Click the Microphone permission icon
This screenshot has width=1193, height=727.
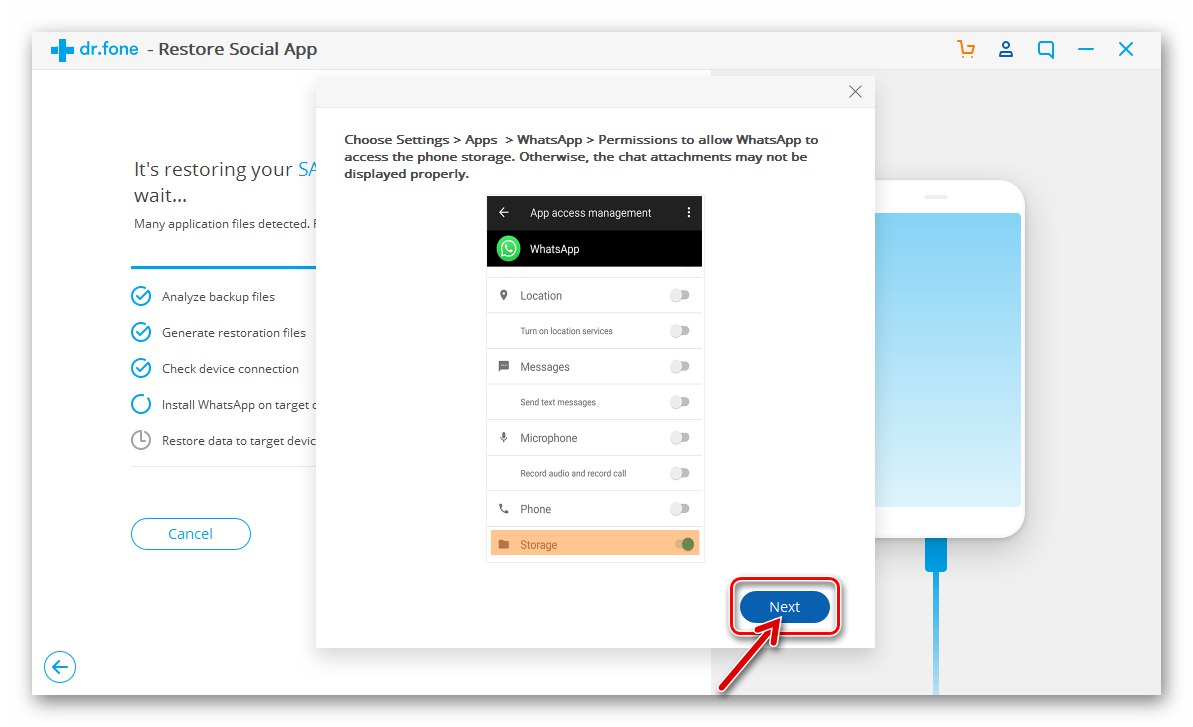click(x=504, y=437)
